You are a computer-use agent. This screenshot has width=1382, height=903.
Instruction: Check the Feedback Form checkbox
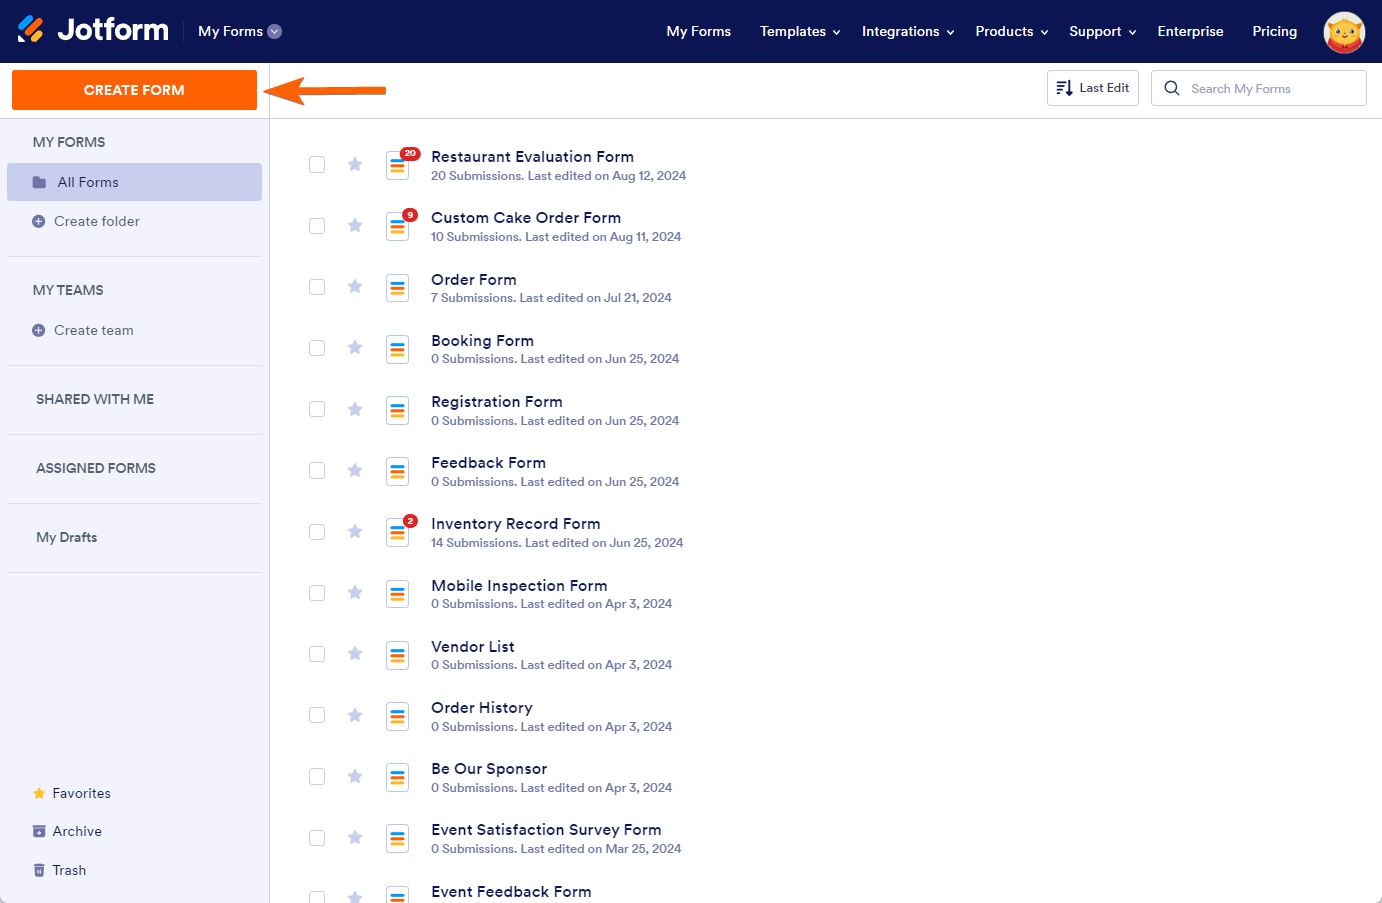[x=317, y=470]
